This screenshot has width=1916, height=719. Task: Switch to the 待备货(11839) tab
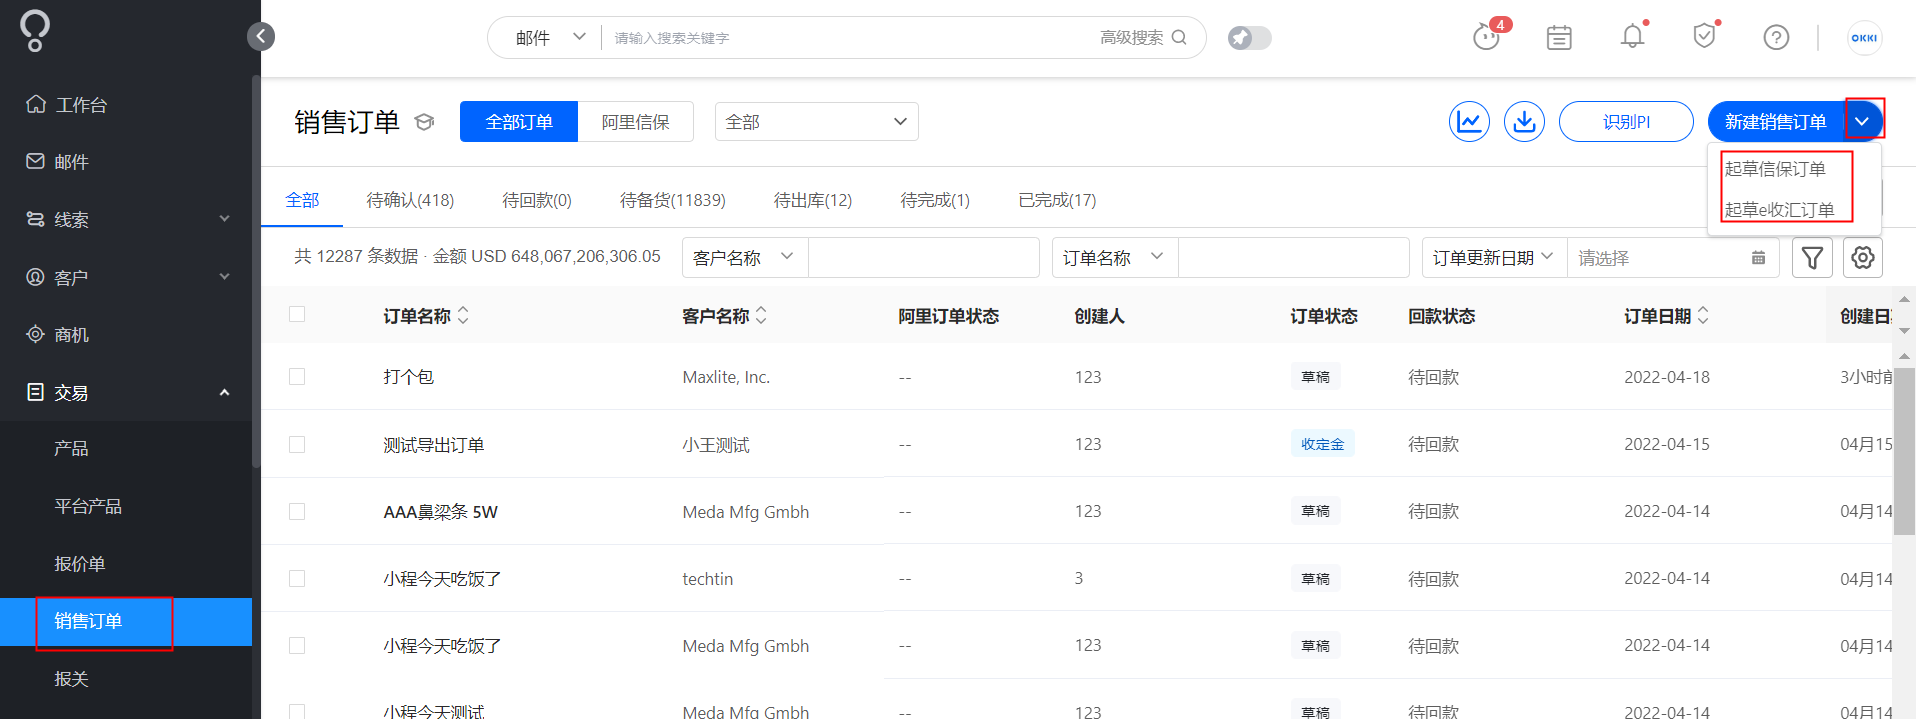[x=673, y=200]
